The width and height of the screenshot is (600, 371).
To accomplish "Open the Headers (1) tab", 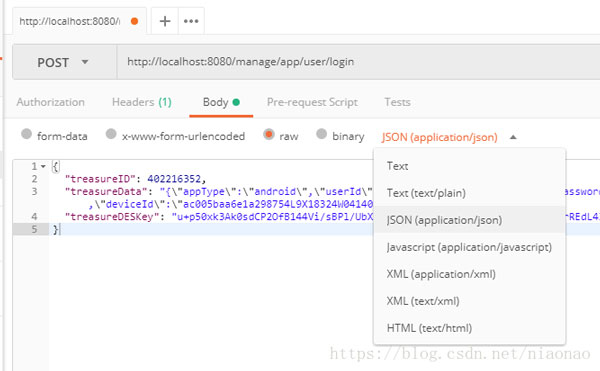I will pos(142,102).
